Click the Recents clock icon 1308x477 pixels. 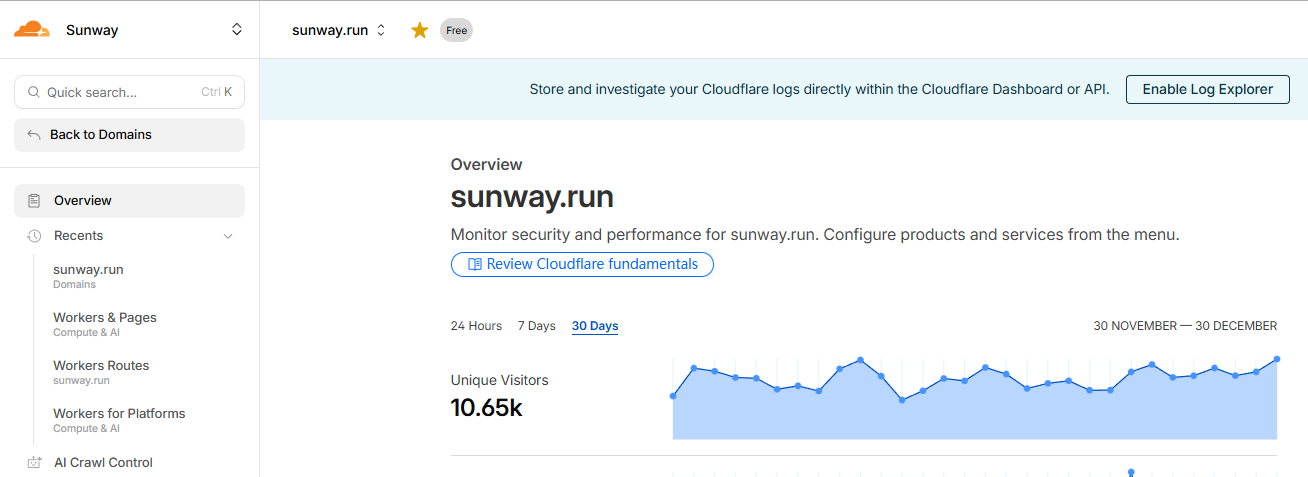tap(35, 236)
